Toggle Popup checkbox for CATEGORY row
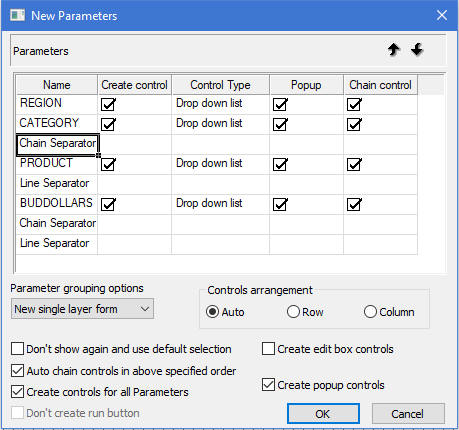Viewport: 459px width, 430px height. [280, 124]
